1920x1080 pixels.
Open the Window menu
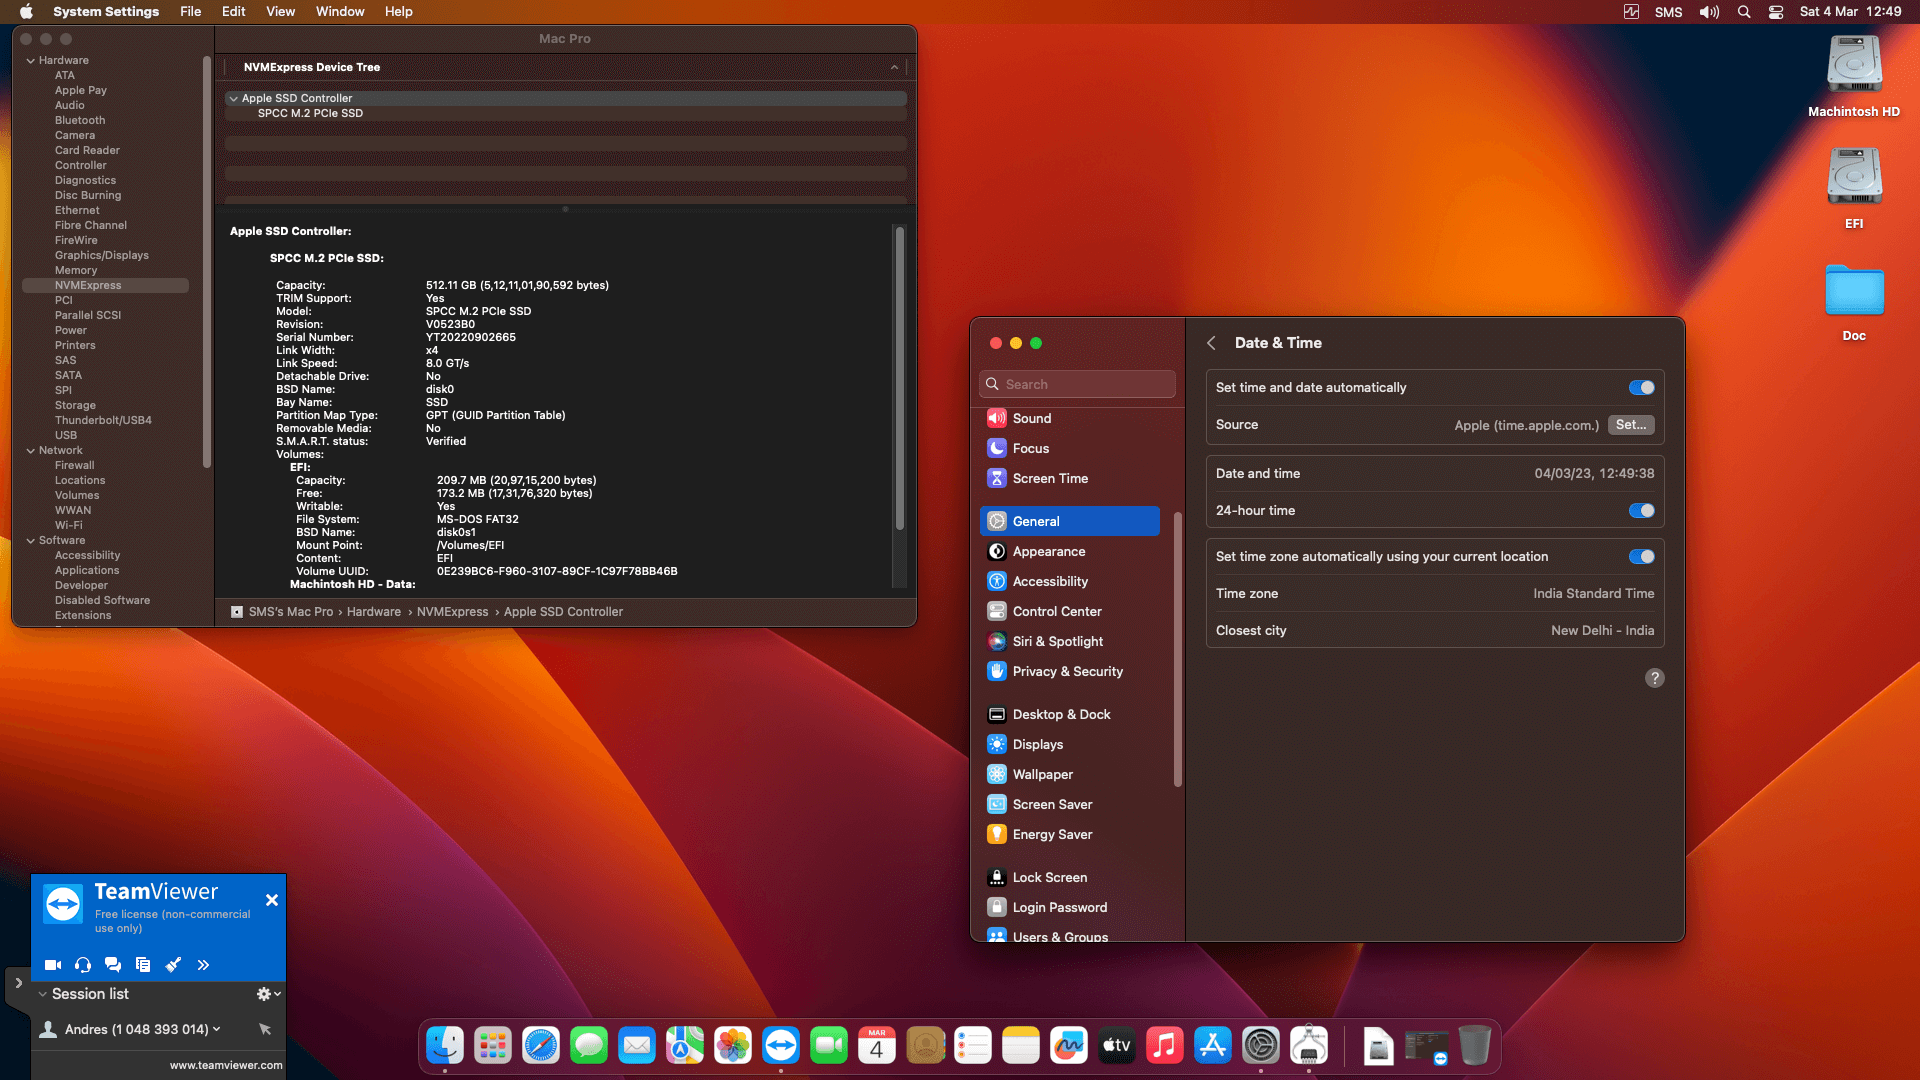pyautogui.click(x=340, y=12)
